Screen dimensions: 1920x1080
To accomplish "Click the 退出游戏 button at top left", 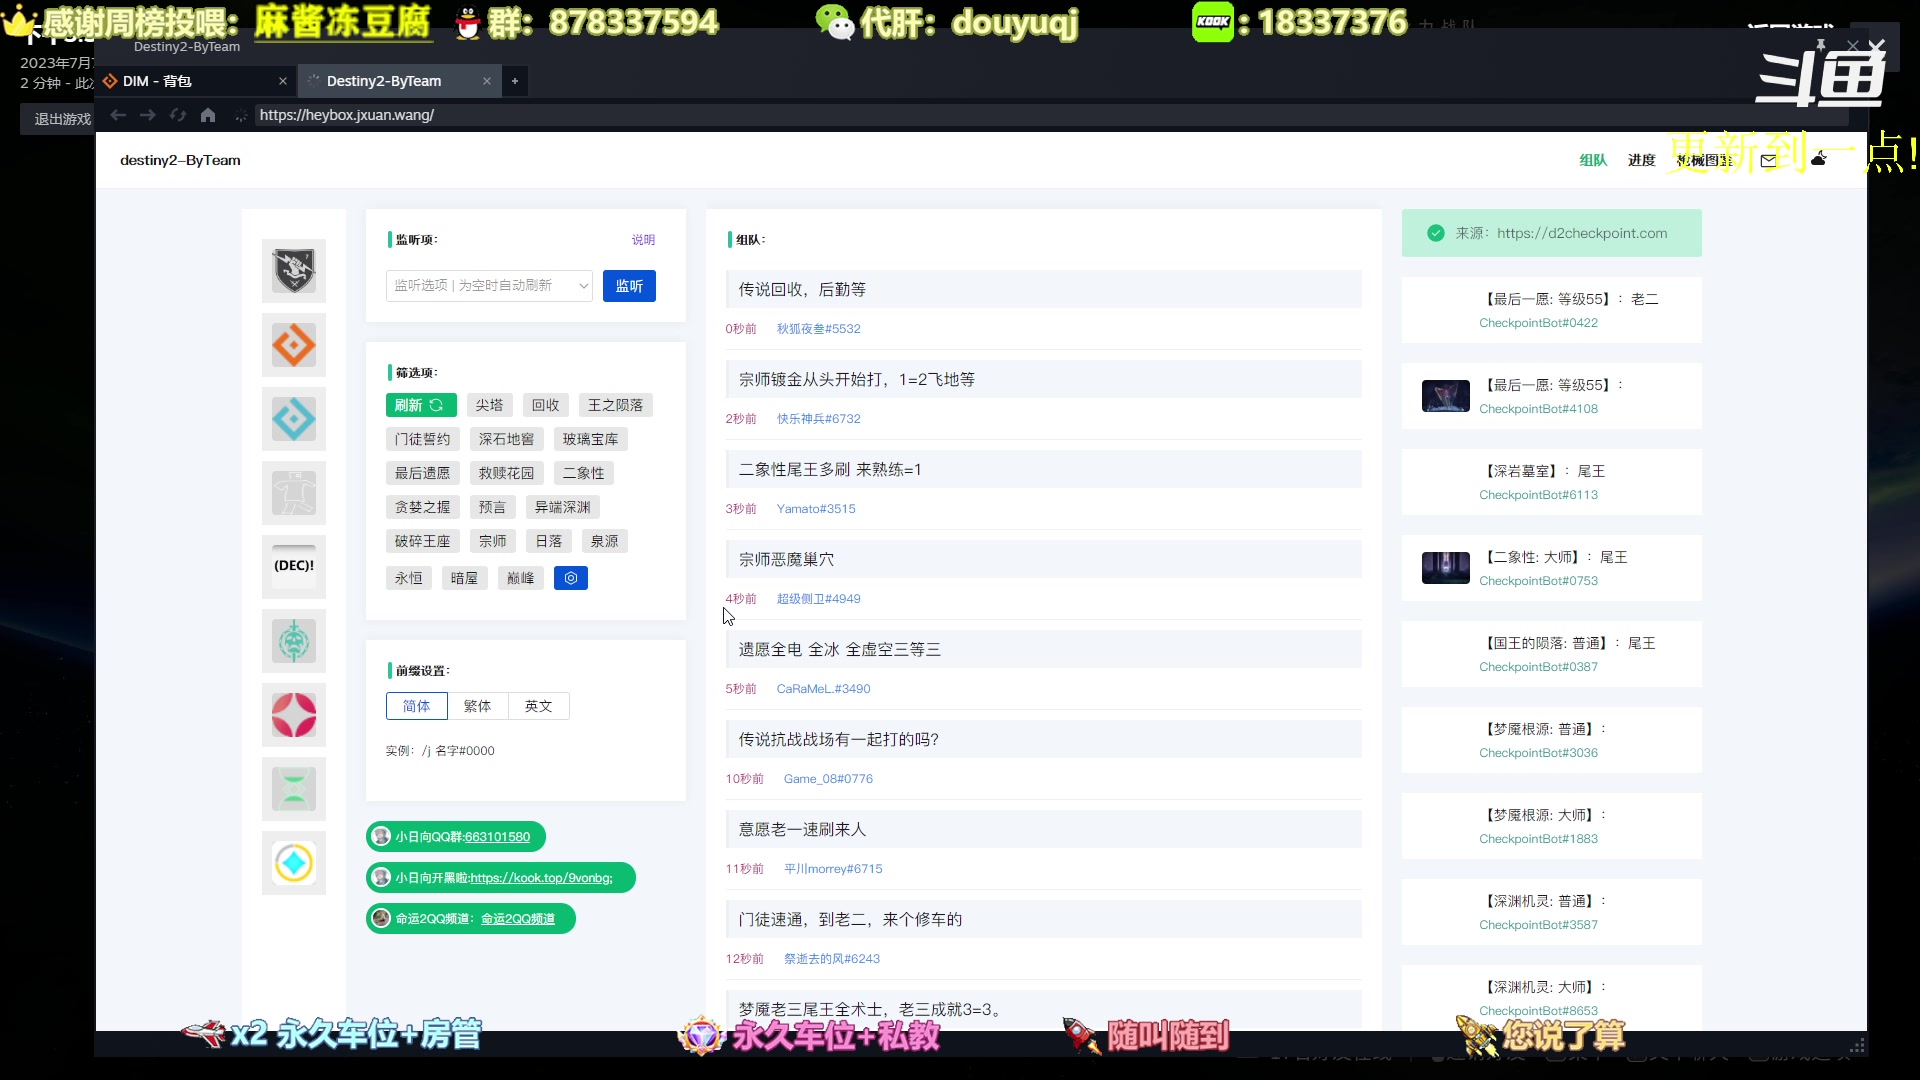I will click(x=60, y=119).
